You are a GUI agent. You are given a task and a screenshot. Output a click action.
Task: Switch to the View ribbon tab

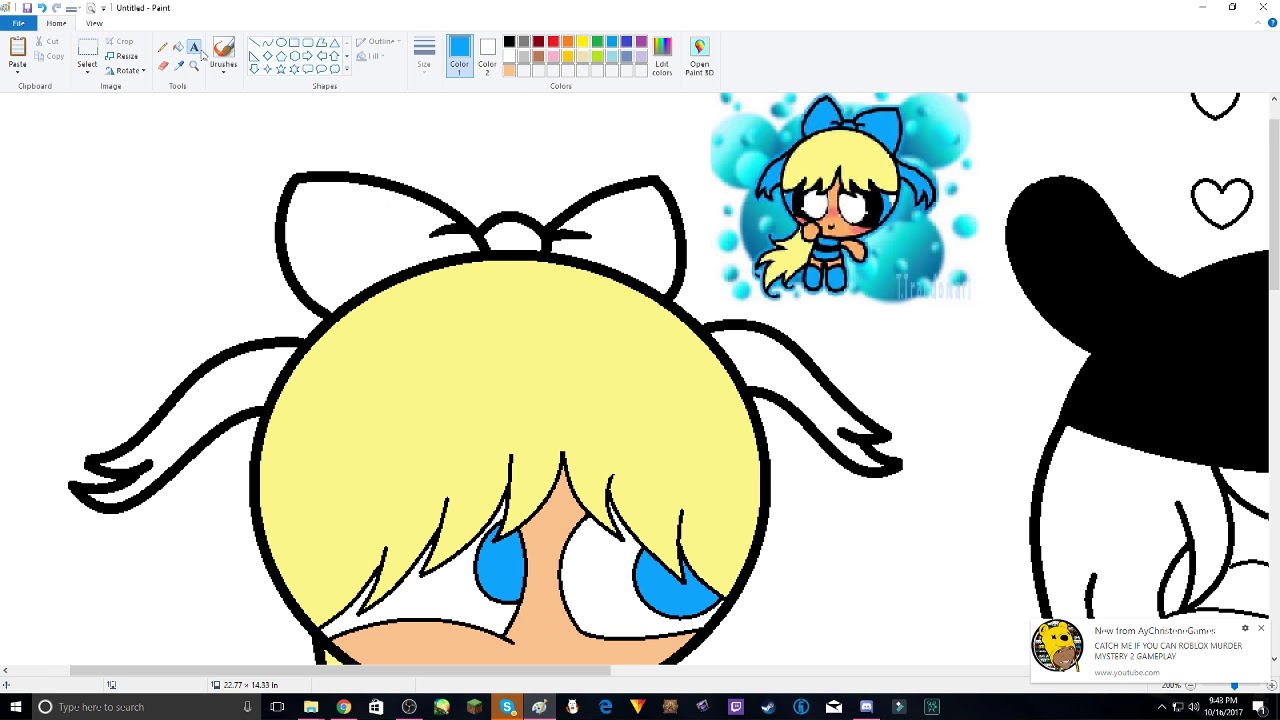click(x=94, y=23)
